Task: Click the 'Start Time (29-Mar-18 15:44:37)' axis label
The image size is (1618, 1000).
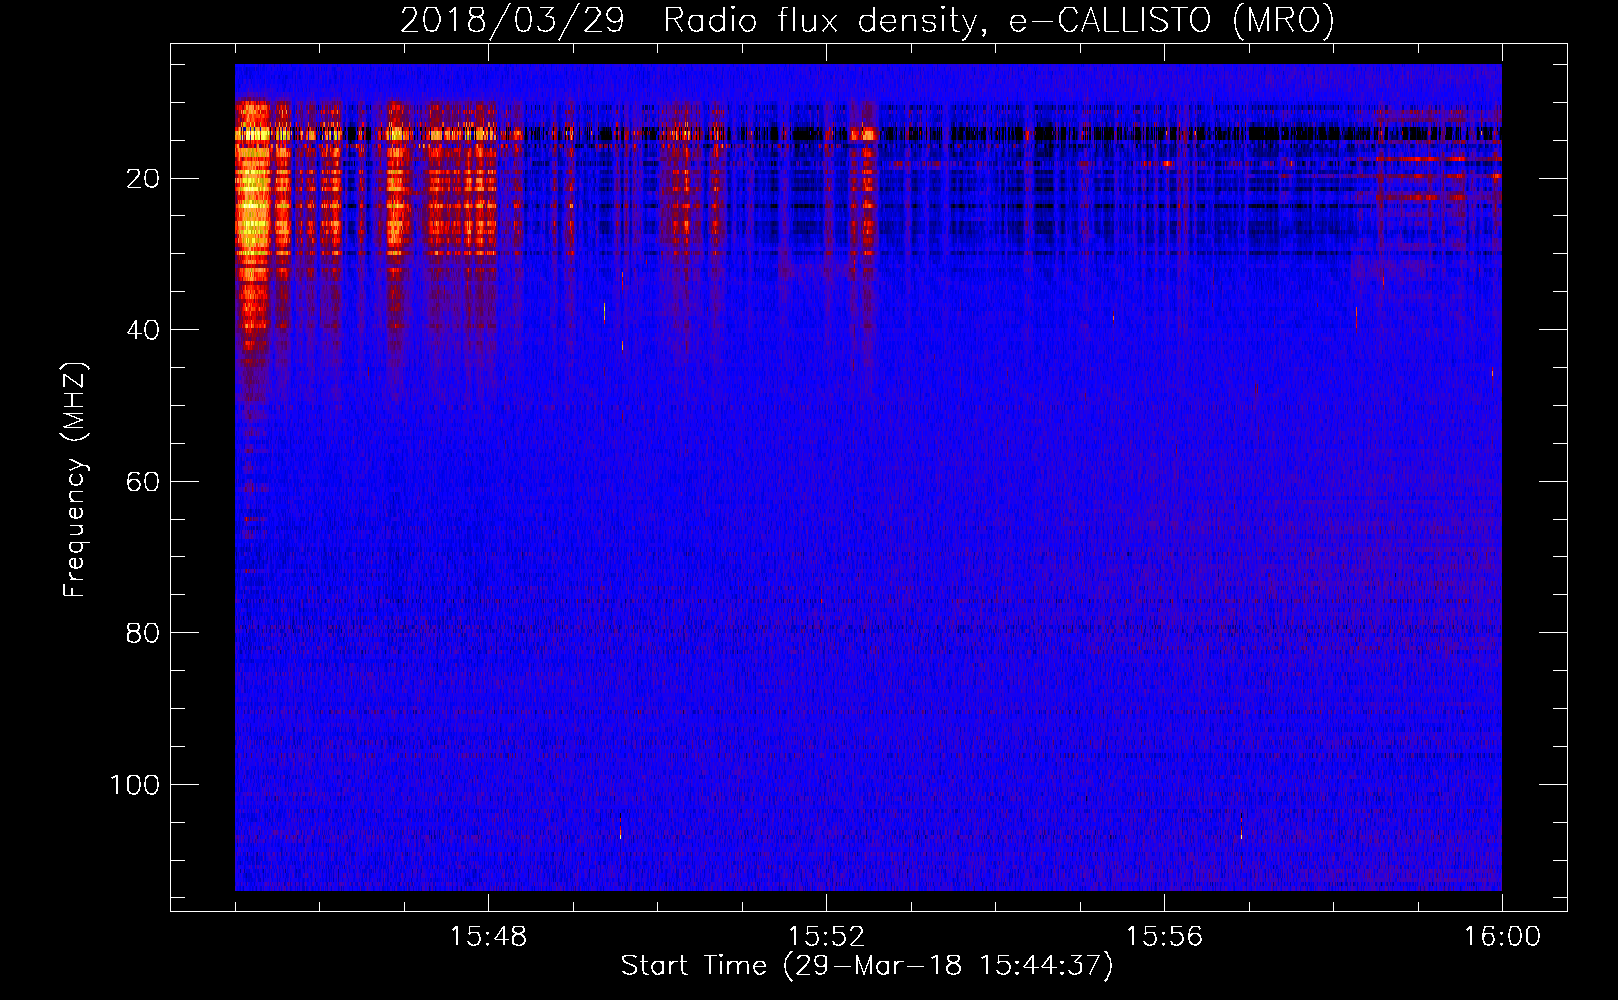Action: click(x=866, y=966)
